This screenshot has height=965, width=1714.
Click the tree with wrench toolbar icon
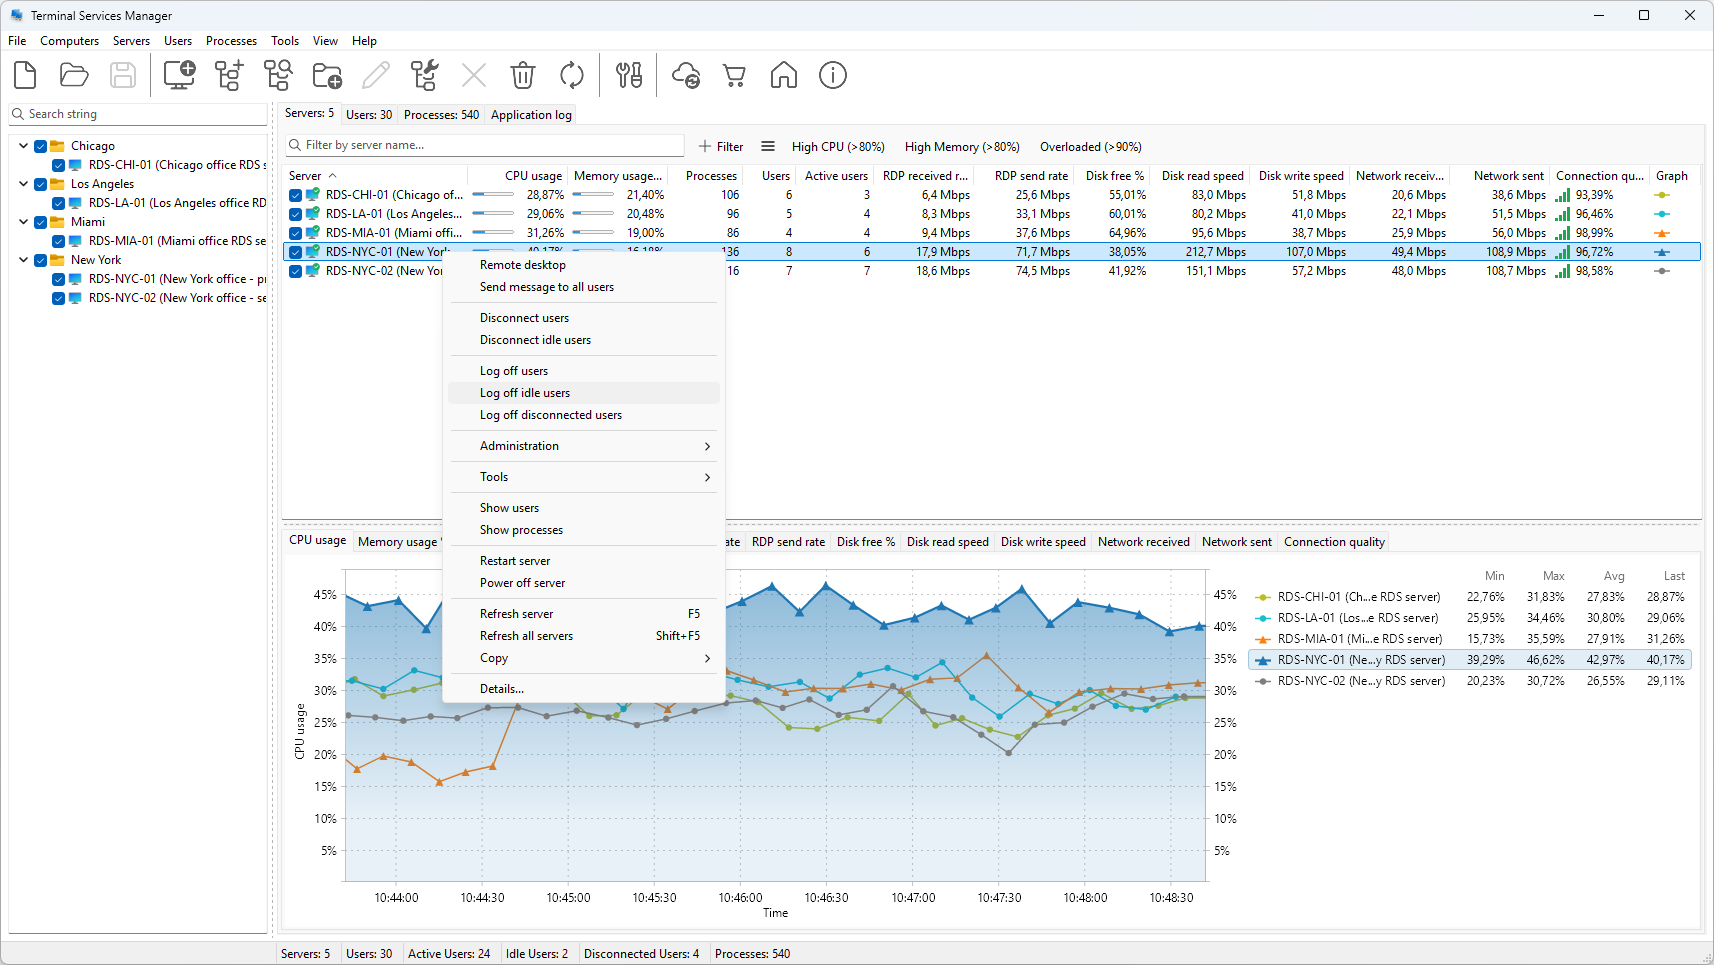pos(425,75)
